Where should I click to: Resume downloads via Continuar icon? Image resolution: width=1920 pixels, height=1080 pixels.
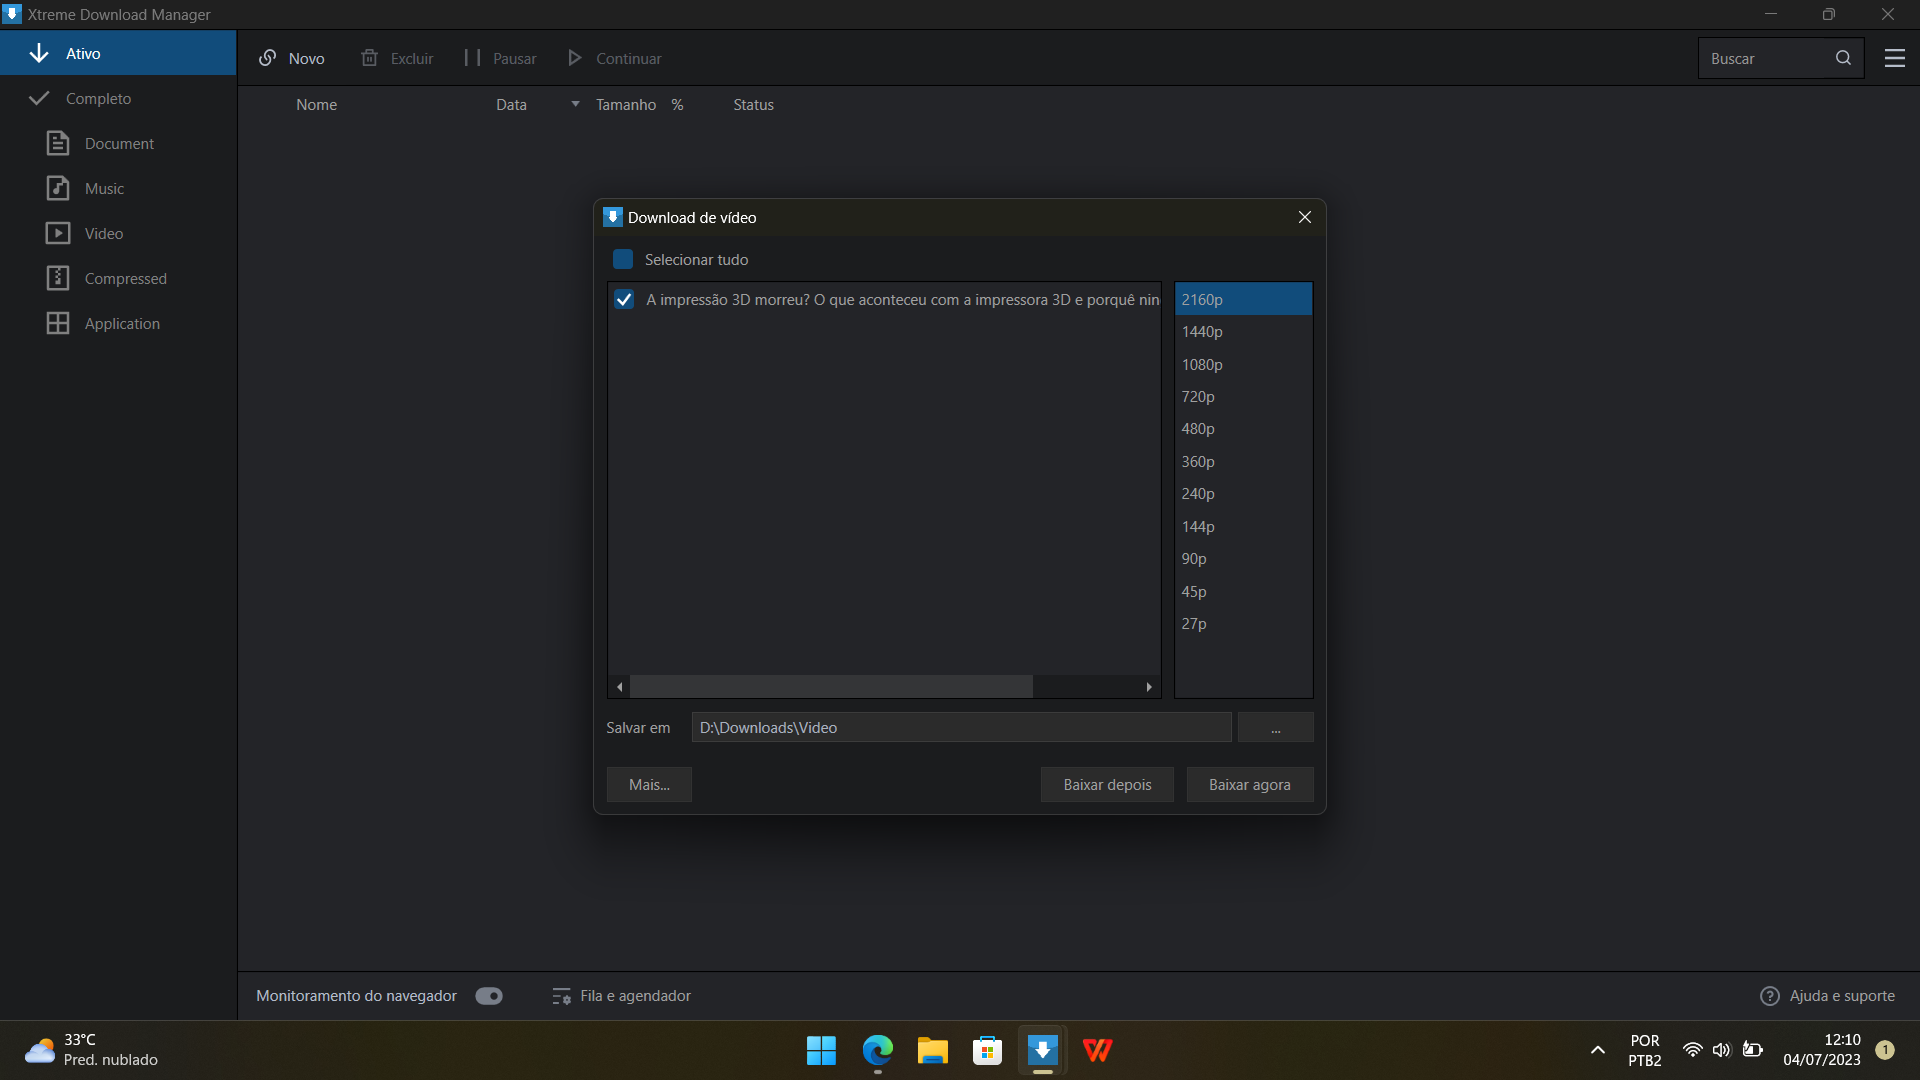(574, 58)
